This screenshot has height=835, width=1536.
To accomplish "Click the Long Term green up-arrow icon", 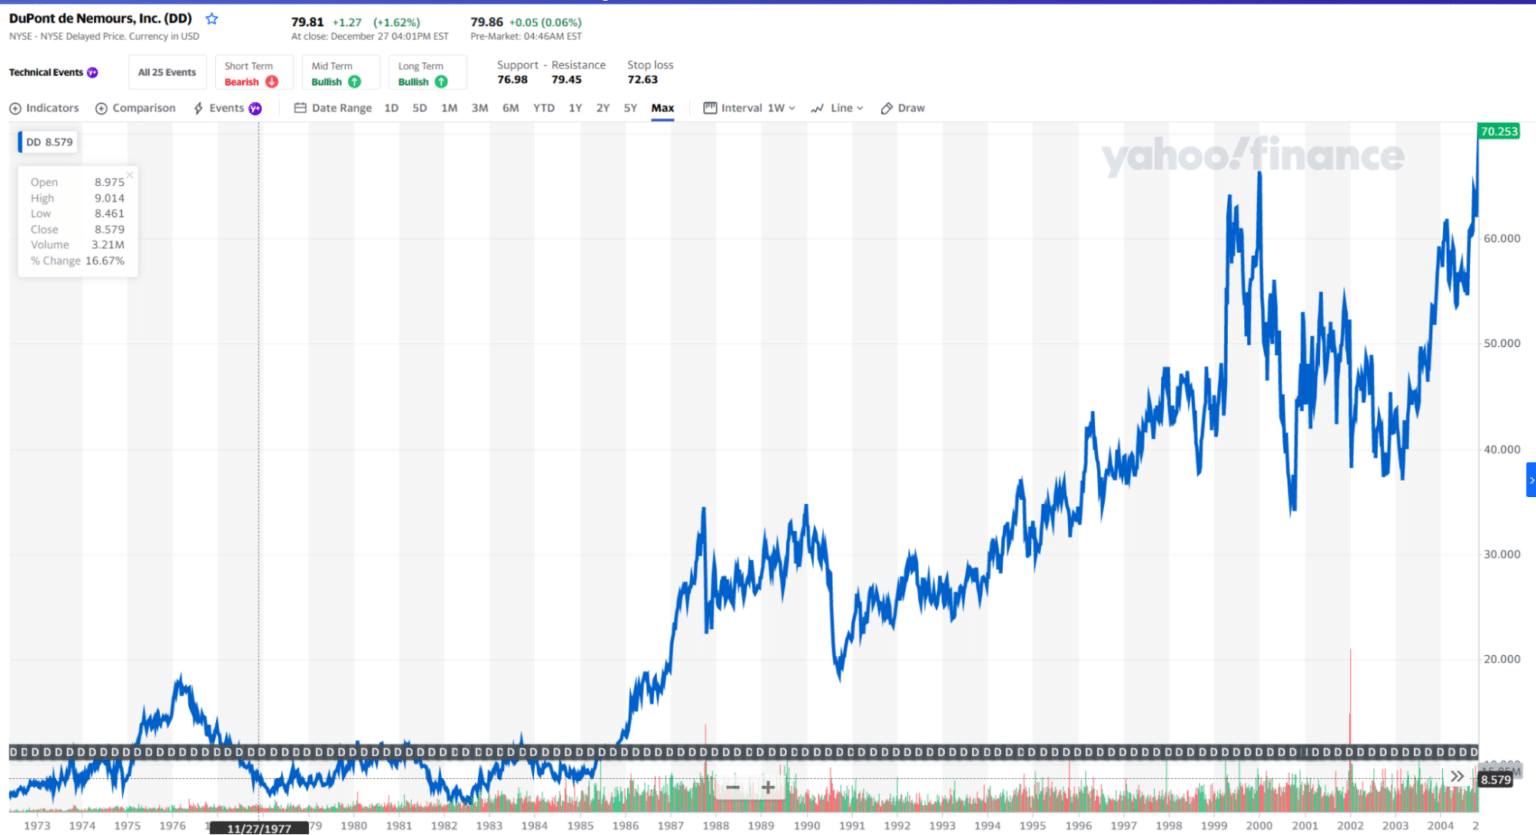I will pos(441,82).
